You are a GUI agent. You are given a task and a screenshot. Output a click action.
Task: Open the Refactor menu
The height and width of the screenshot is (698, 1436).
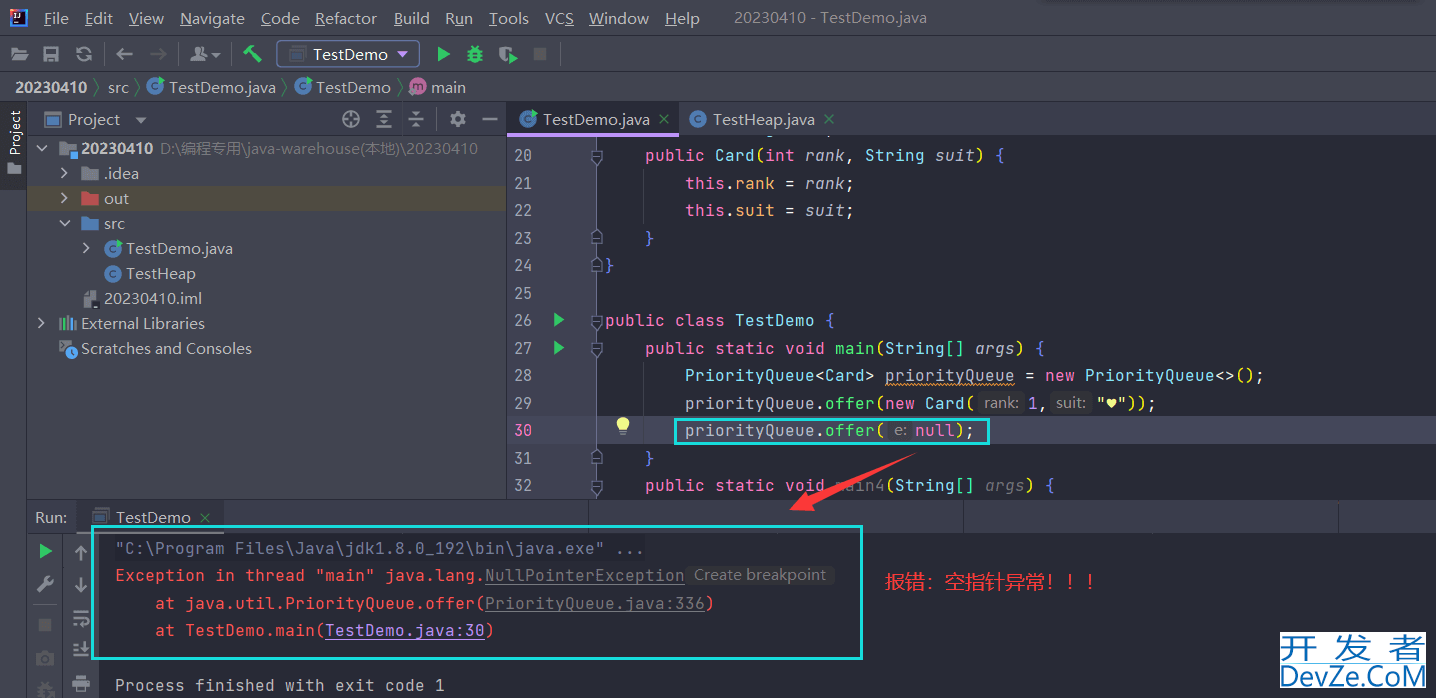click(x=346, y=18)
